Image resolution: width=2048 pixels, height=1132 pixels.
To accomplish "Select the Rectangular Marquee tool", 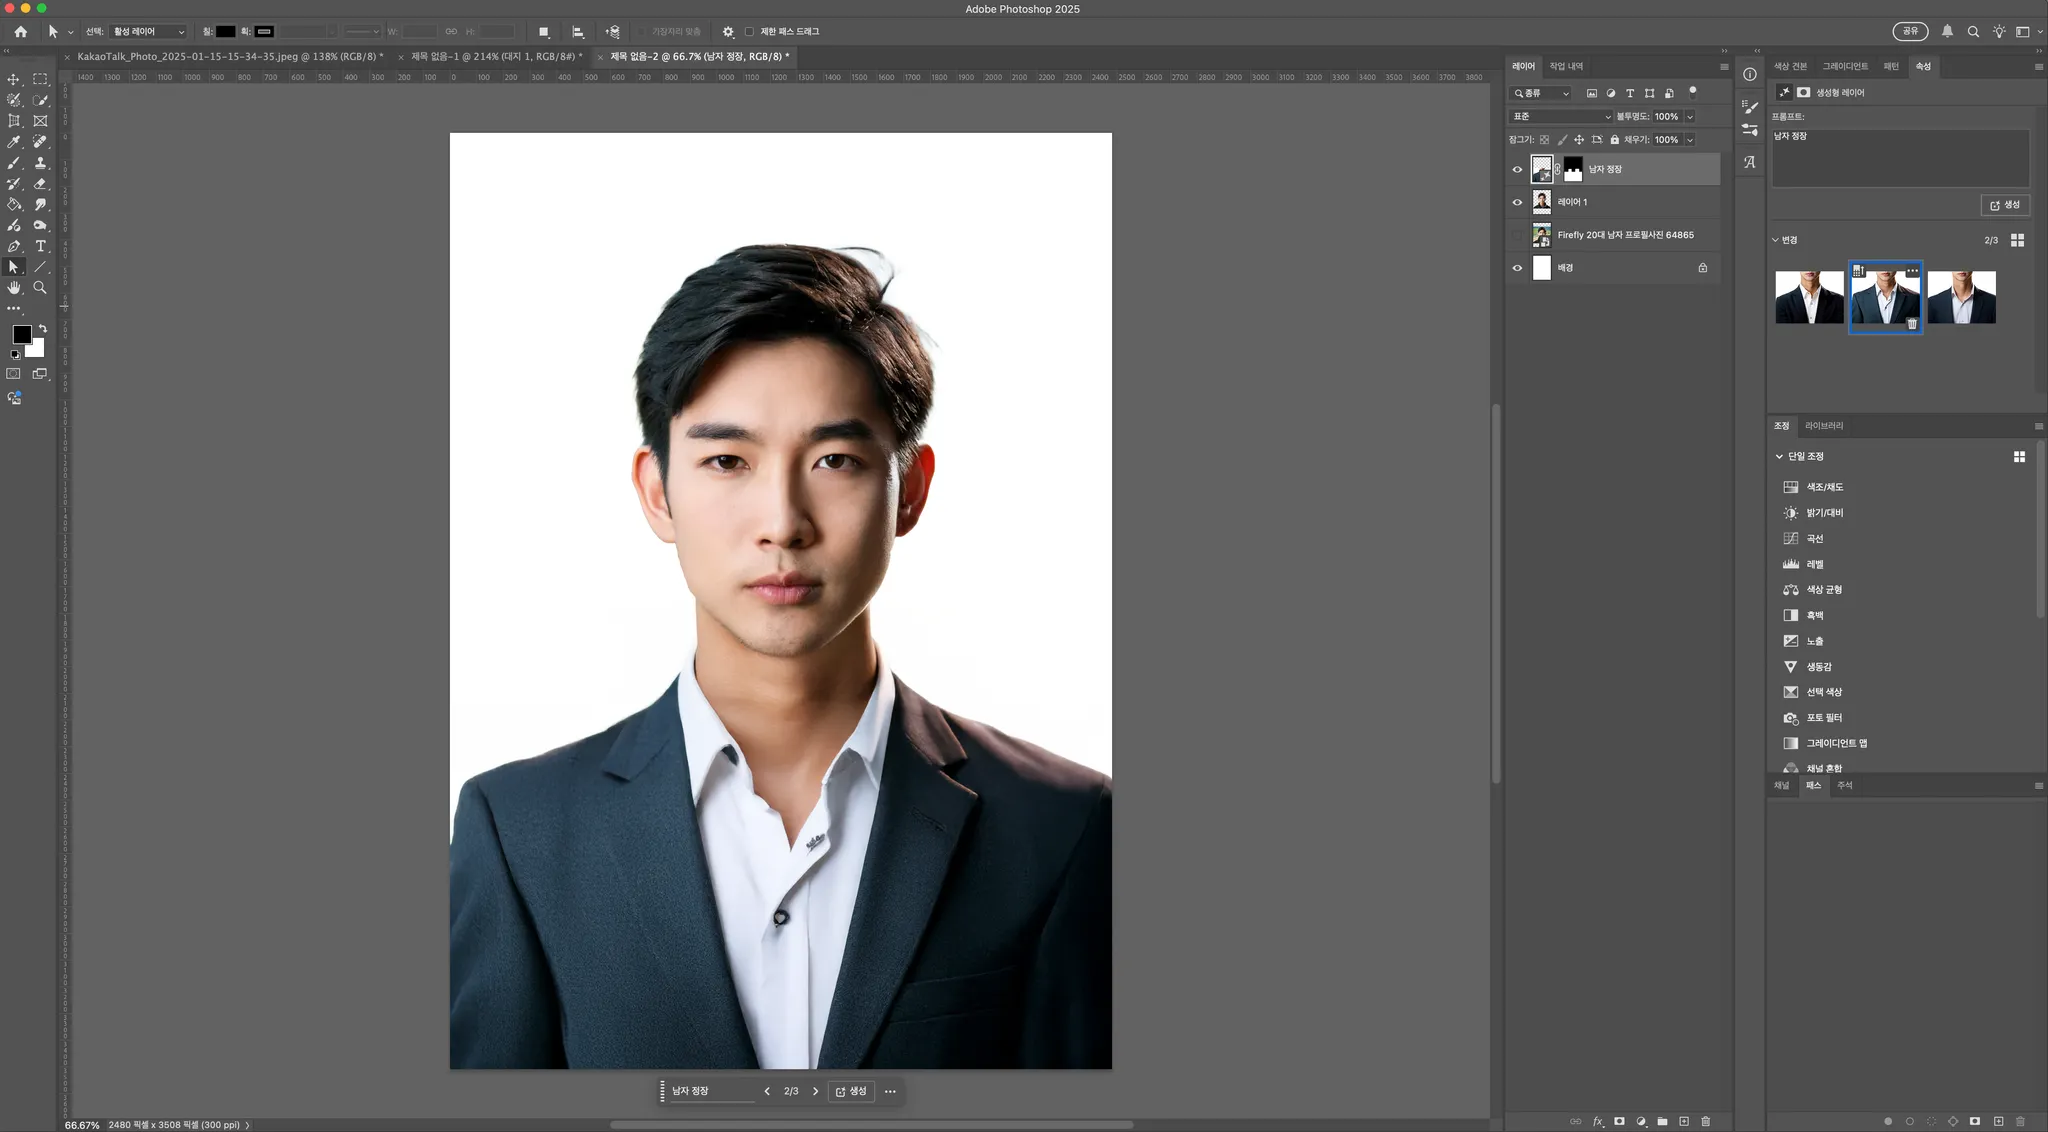I will click(x=40, y=79).
